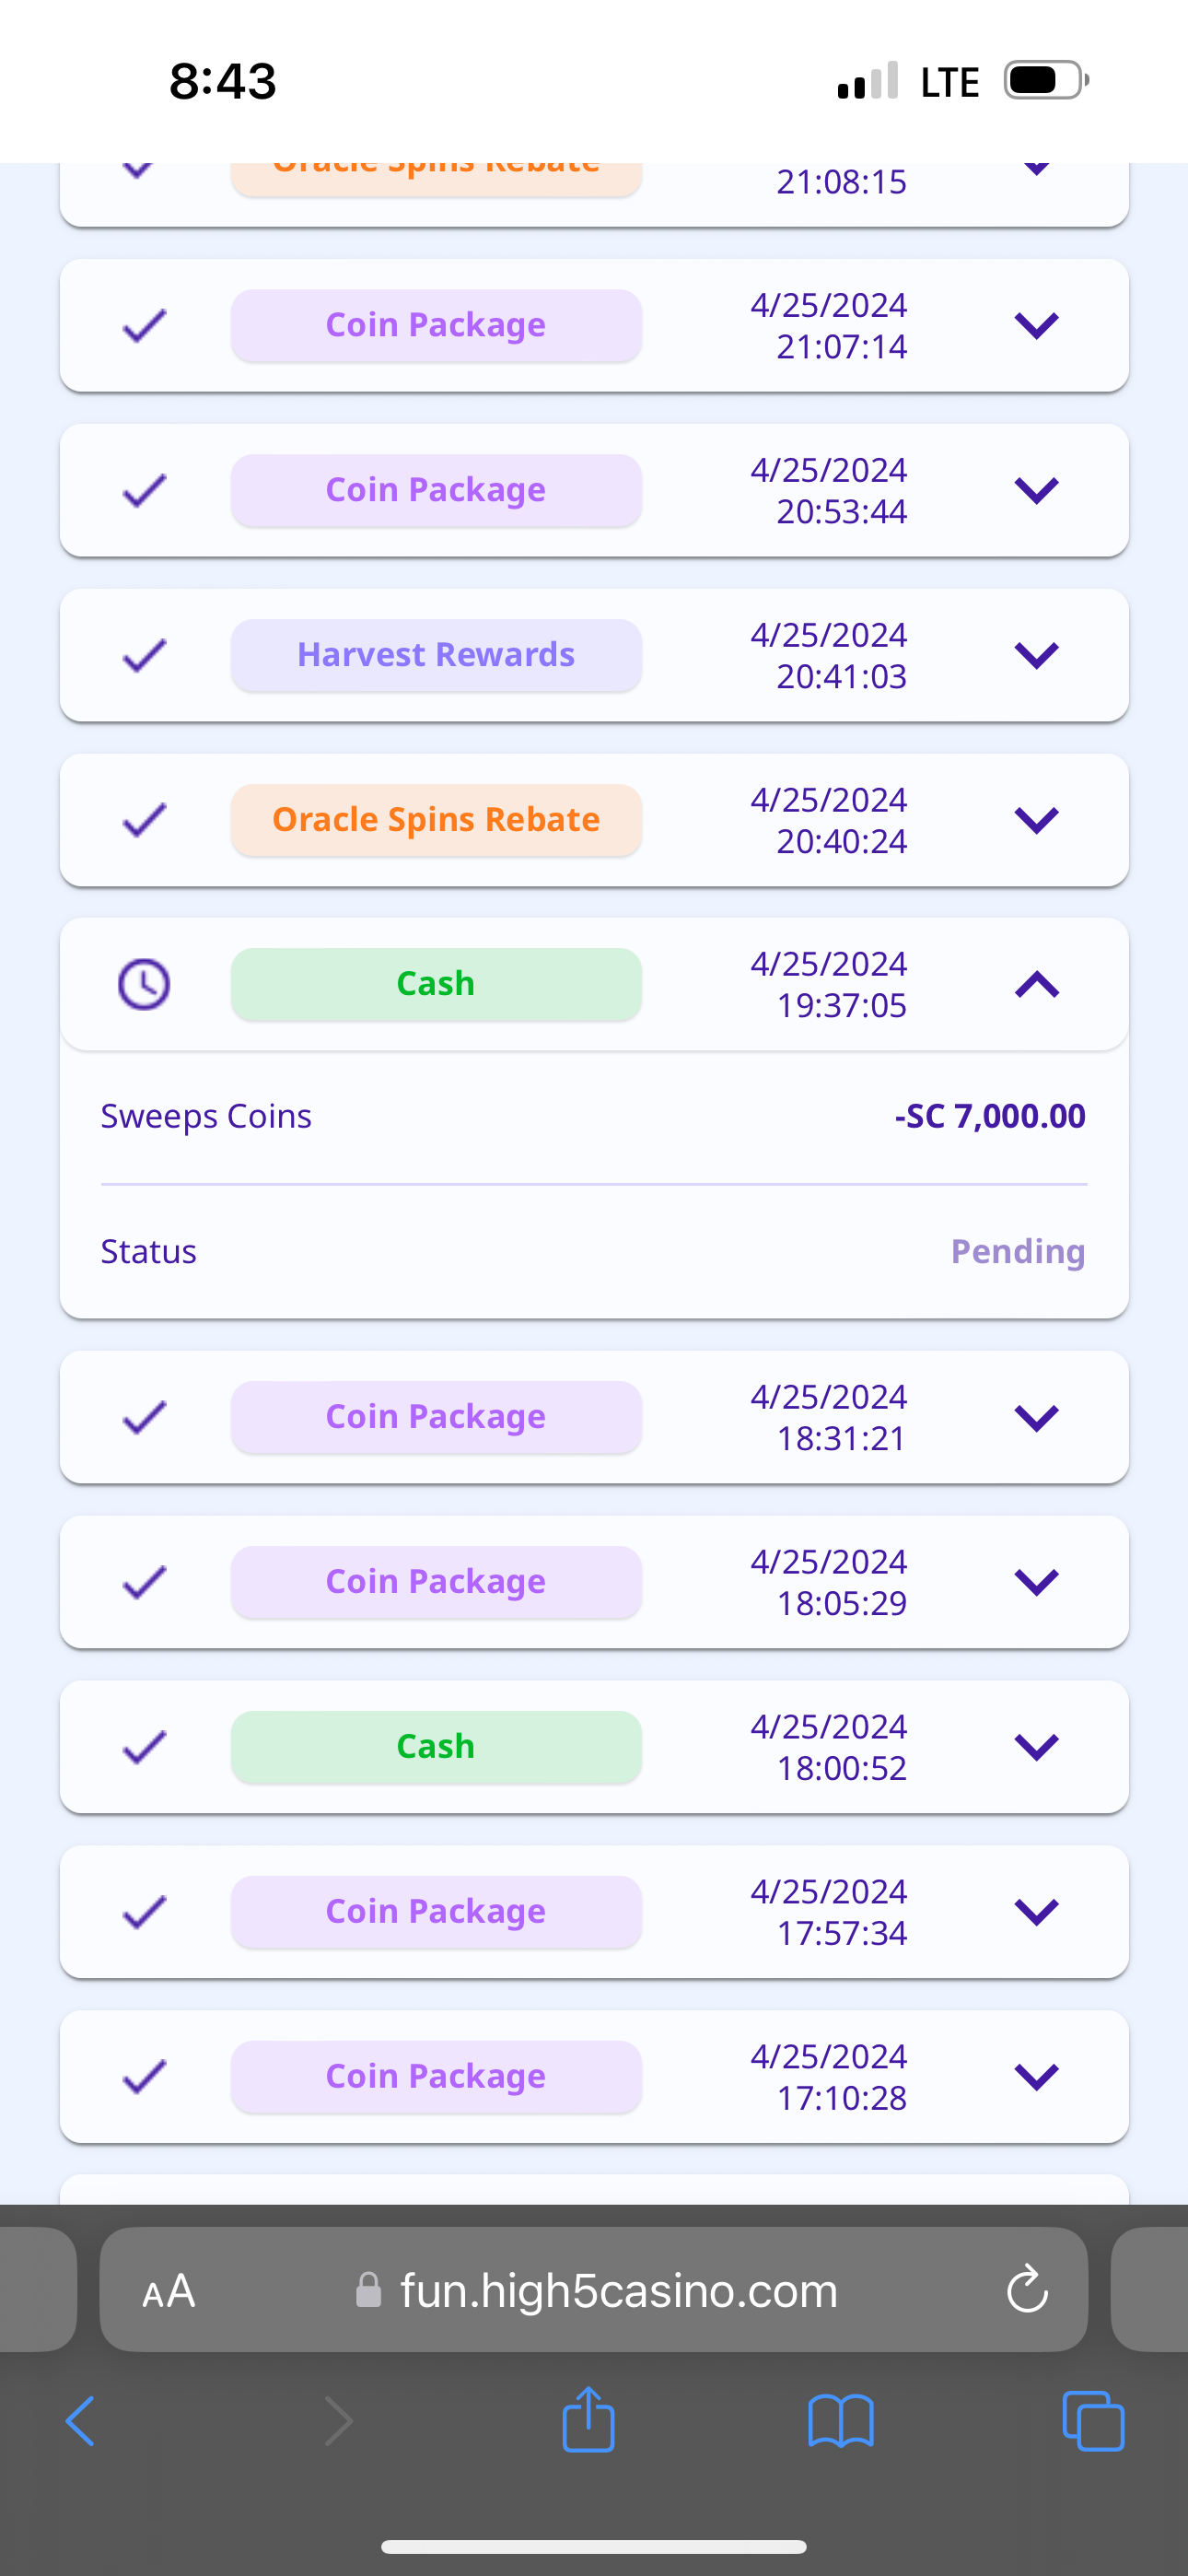Show all Safari tabs icon
Viewport: 1188px width, 2576px height.
point(1093,2421)
